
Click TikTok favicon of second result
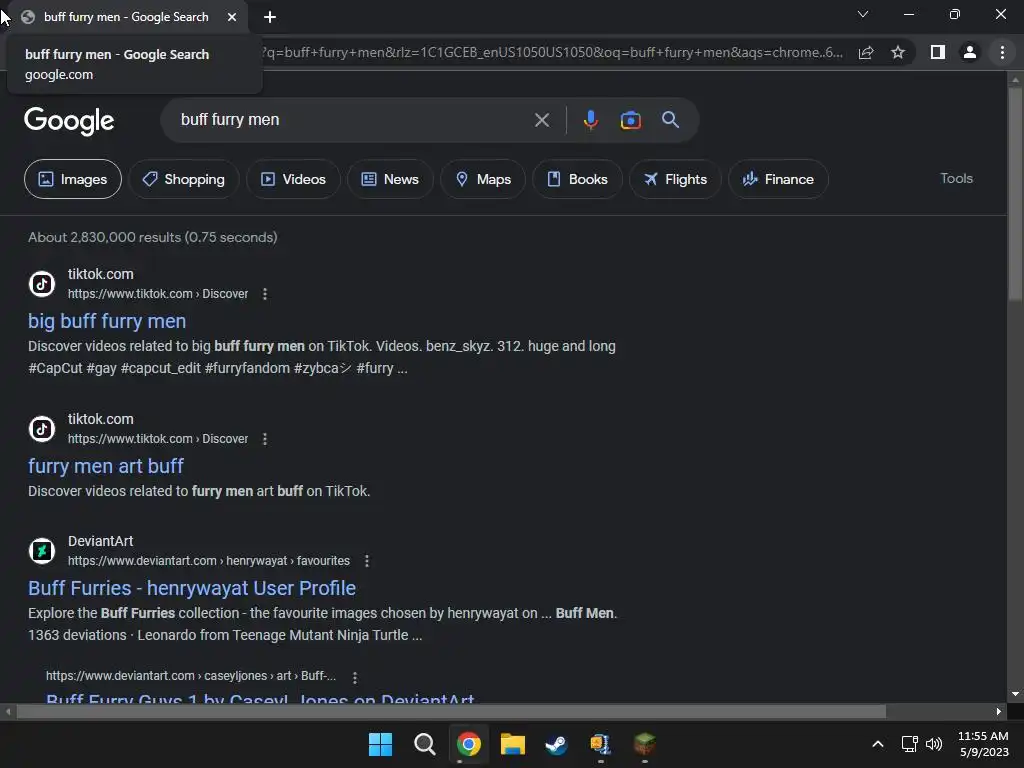point(42,429)
